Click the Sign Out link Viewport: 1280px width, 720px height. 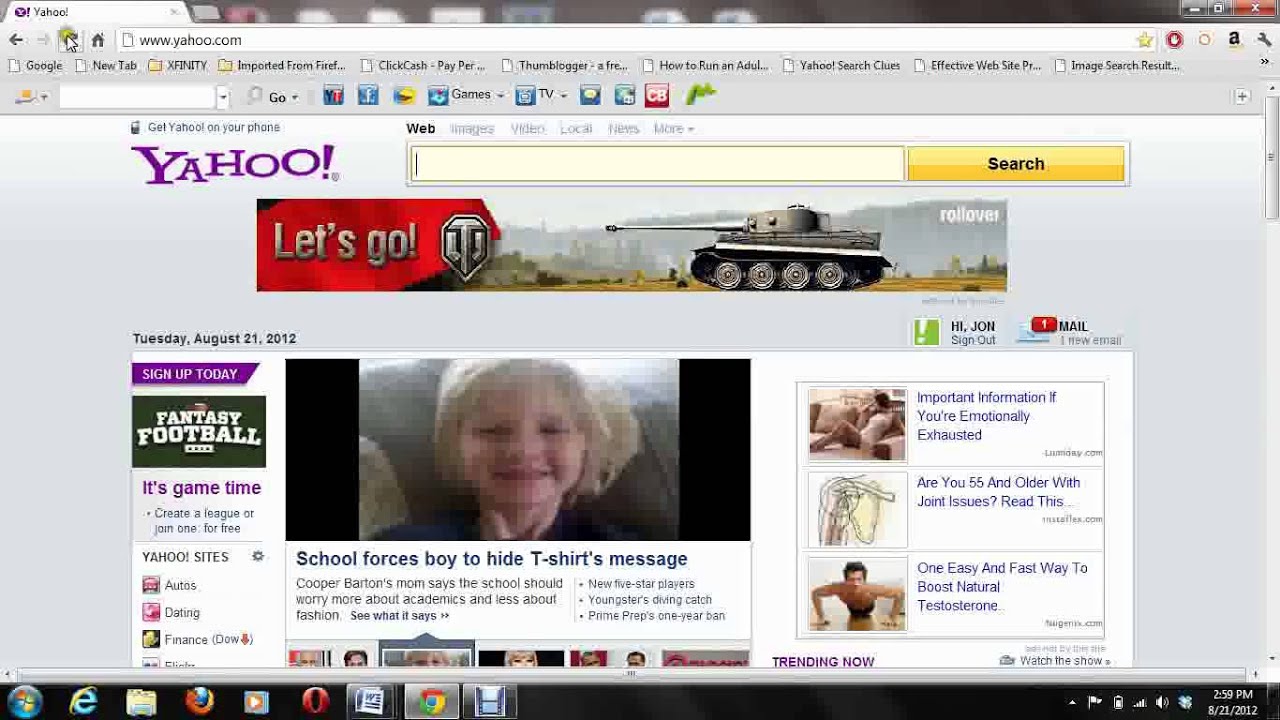(x=973, y=341)
